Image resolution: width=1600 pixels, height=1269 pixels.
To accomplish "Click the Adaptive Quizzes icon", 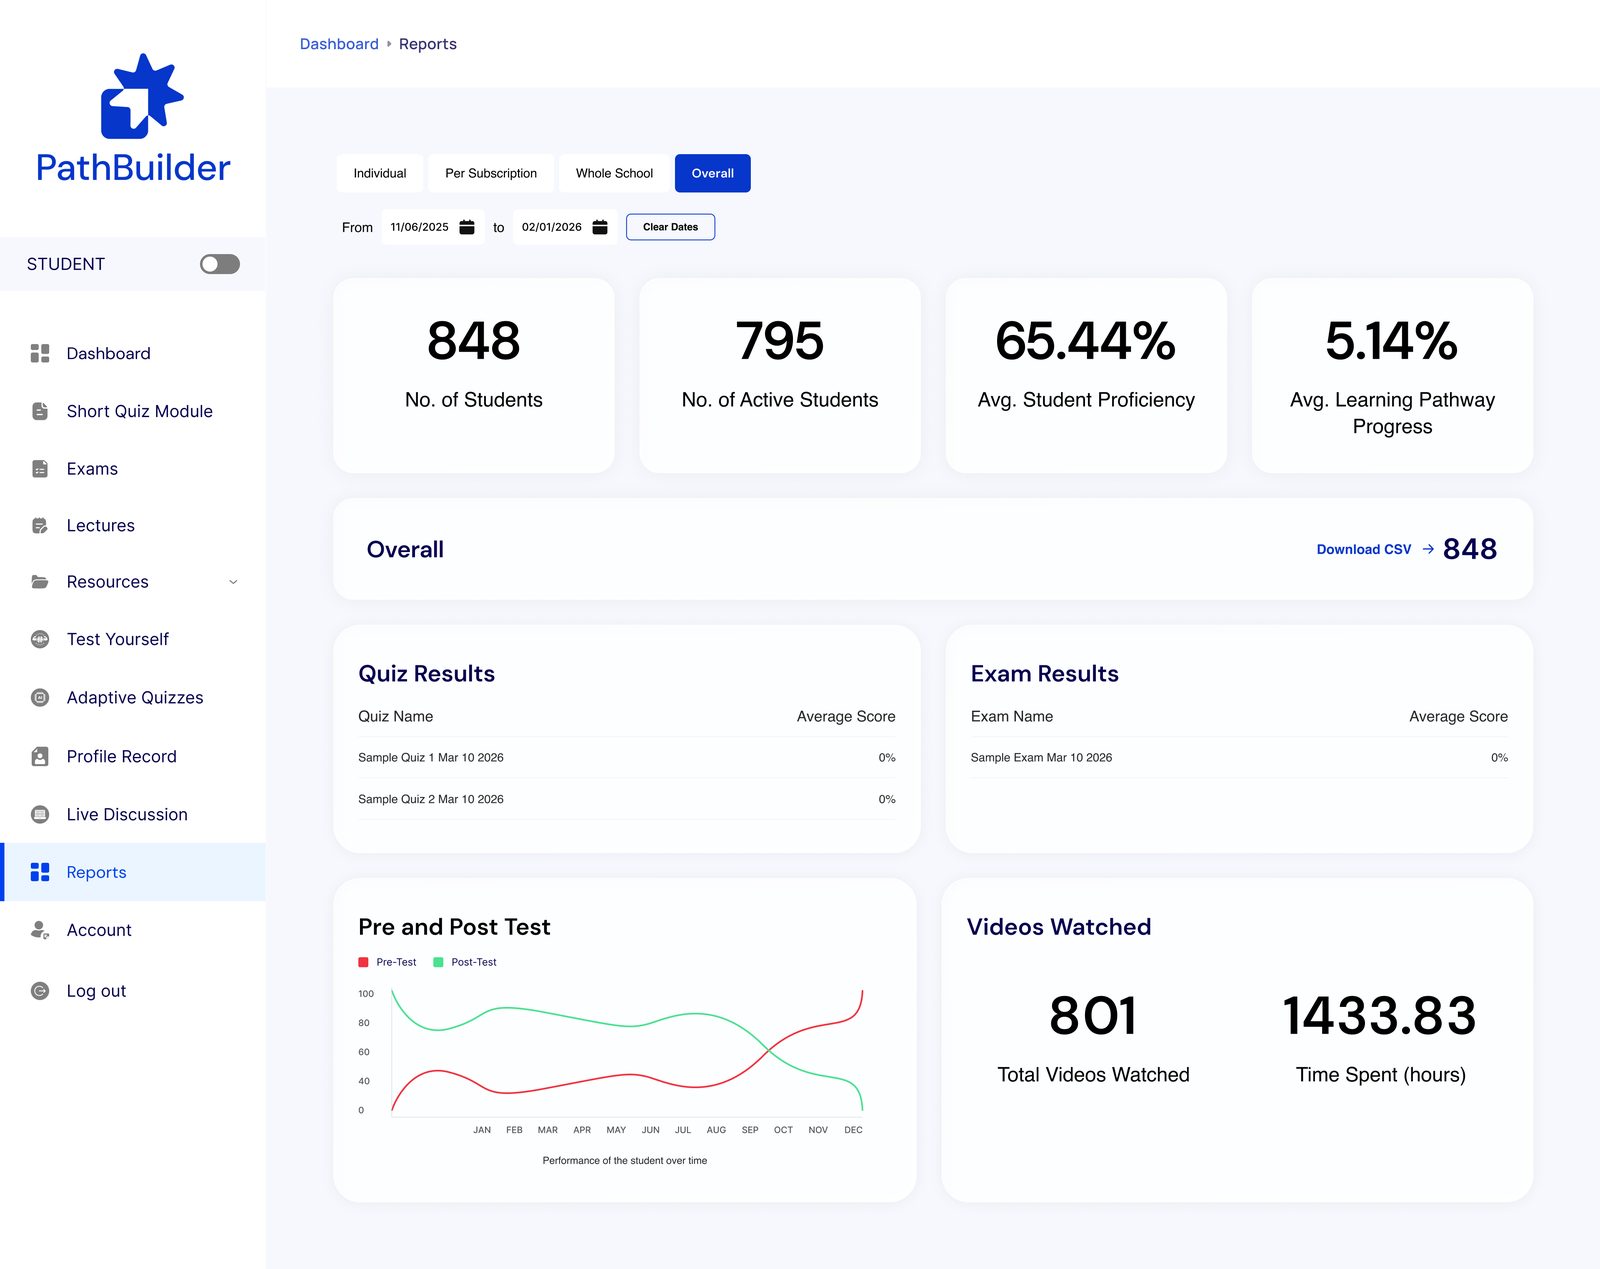I will click(40, 698).
